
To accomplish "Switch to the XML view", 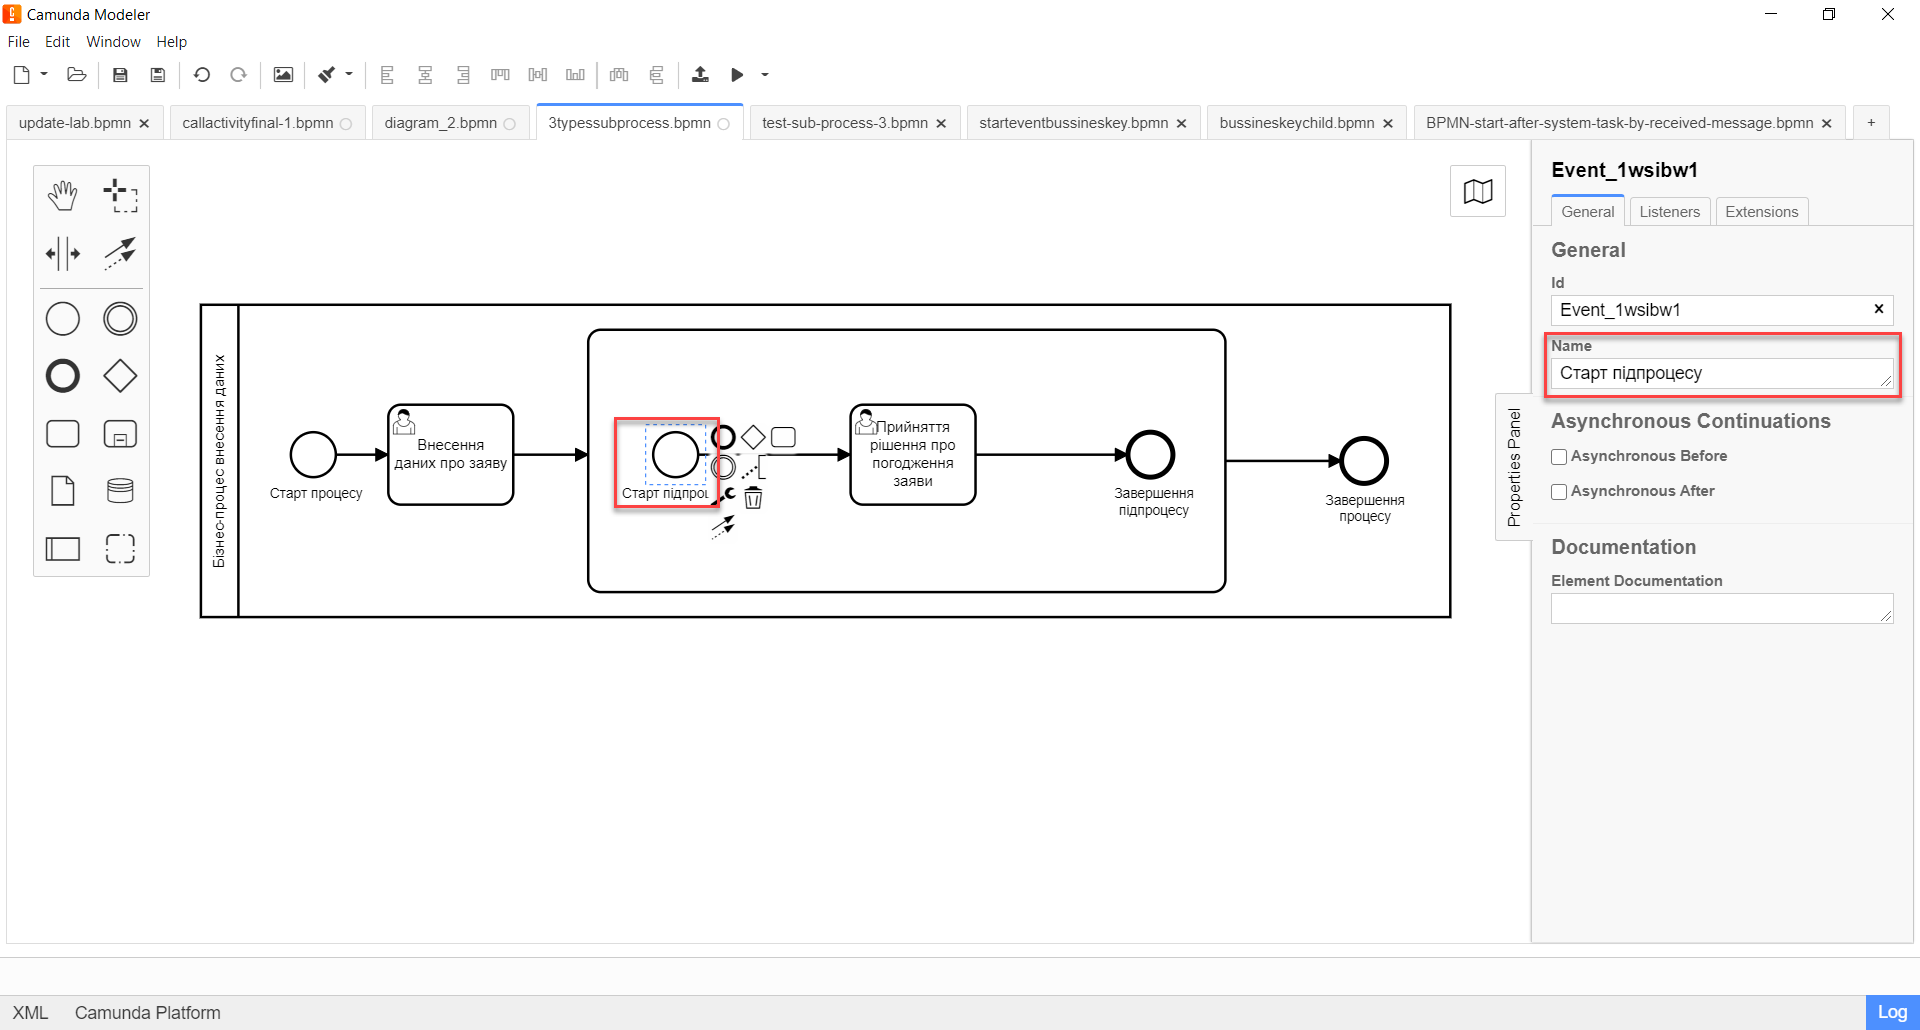I will [x=30, y=1013].
